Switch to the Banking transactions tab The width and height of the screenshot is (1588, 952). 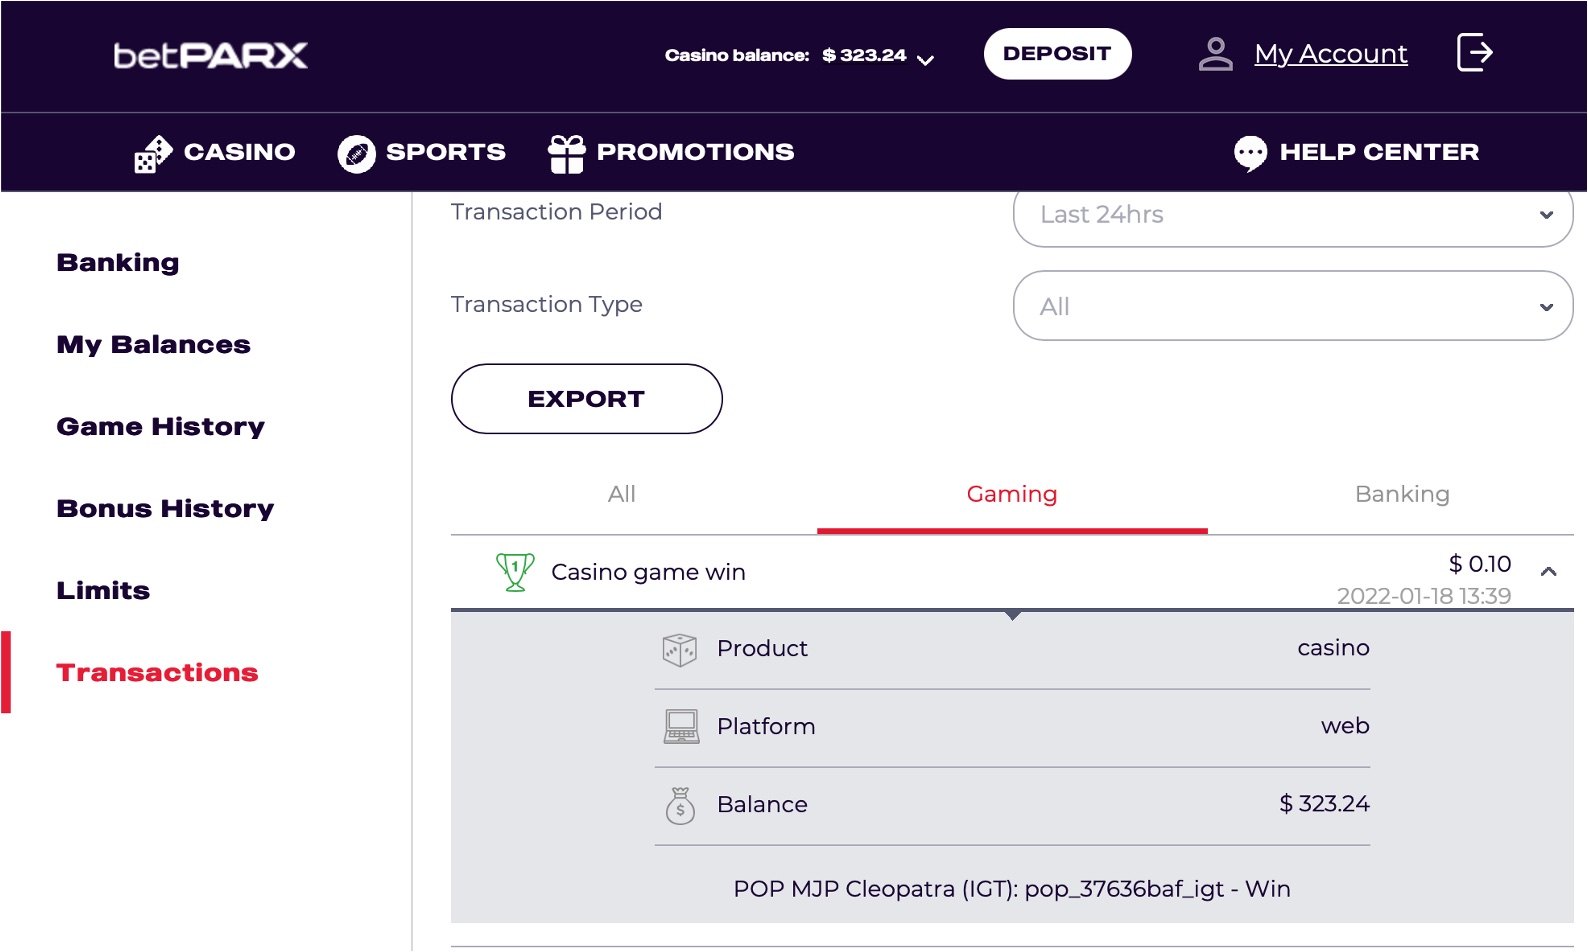point(1402,494)
